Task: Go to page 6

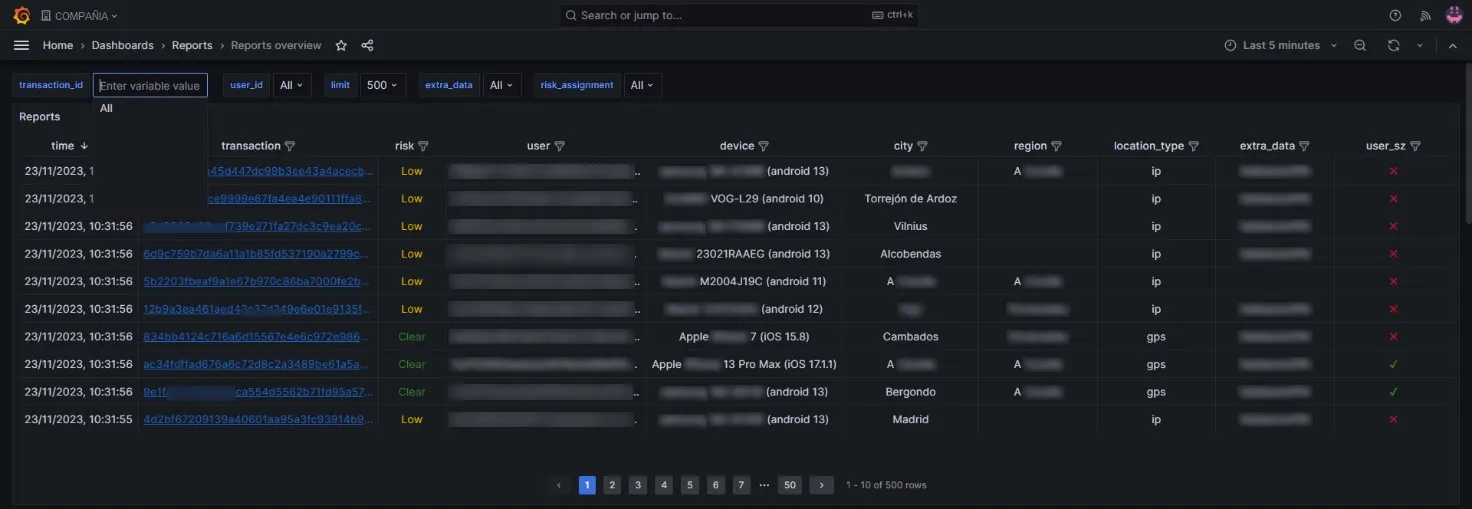Action: 716,485
